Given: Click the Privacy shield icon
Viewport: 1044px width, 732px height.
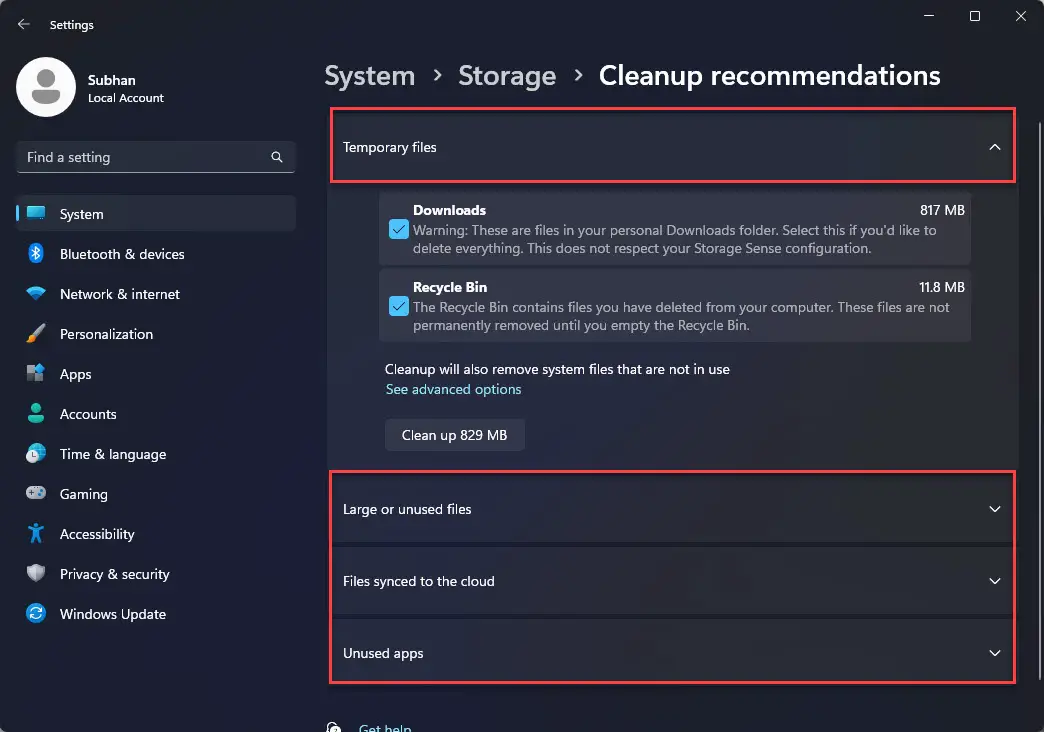Looking at the screenshot, I should [x=36, y=573].
